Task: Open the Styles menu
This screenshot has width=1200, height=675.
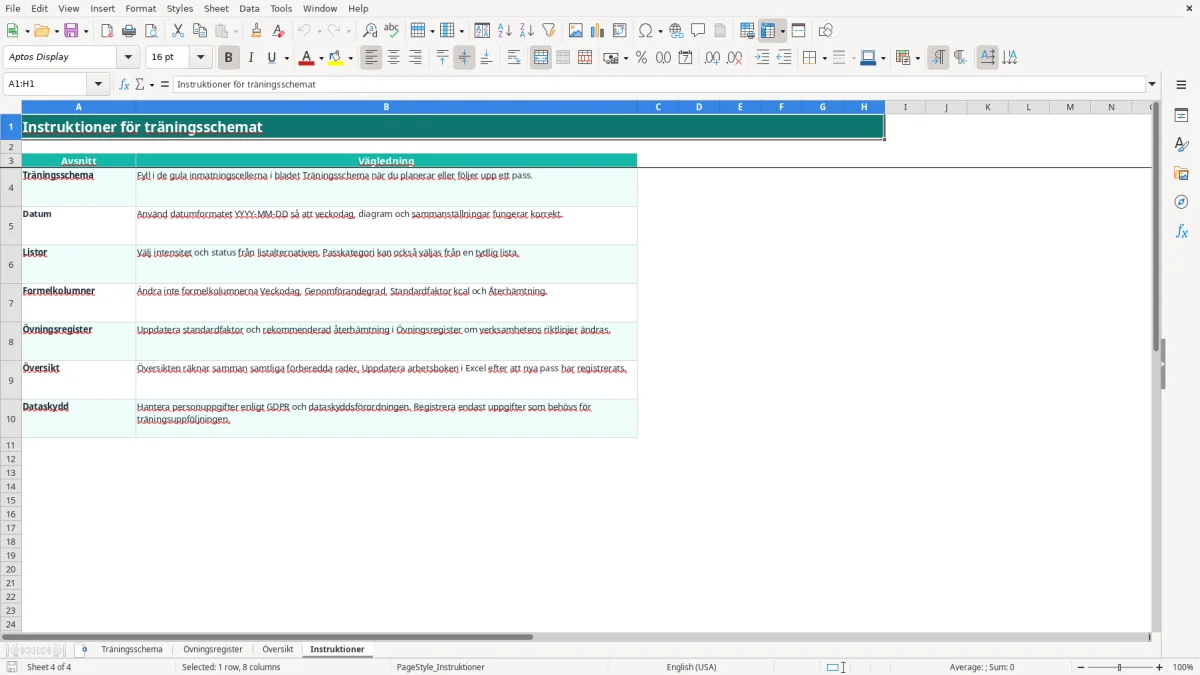Action: 180,8
